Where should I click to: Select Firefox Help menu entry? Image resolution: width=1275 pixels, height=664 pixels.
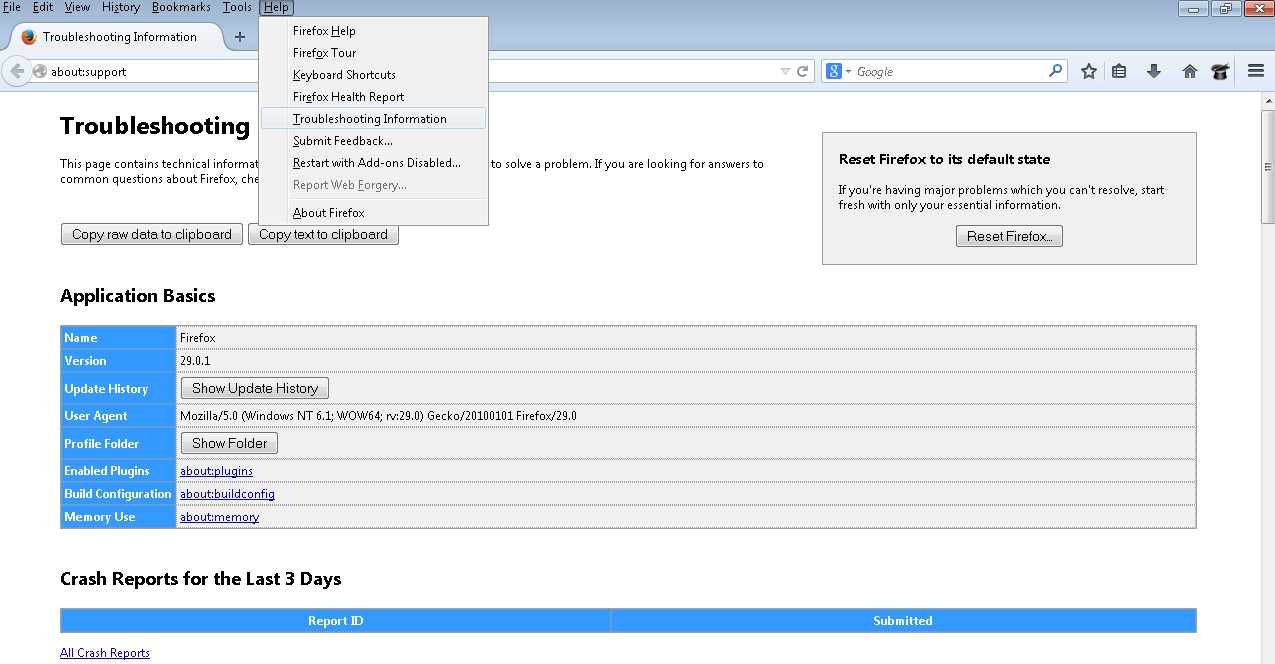pos(373,31)
